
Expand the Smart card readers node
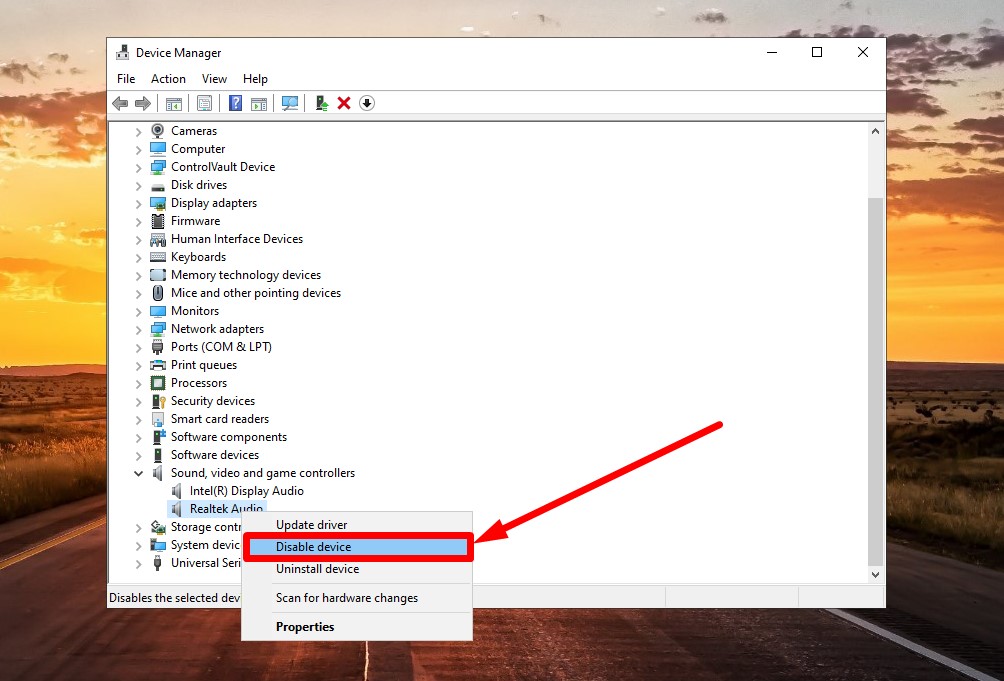tap(138, 419)
